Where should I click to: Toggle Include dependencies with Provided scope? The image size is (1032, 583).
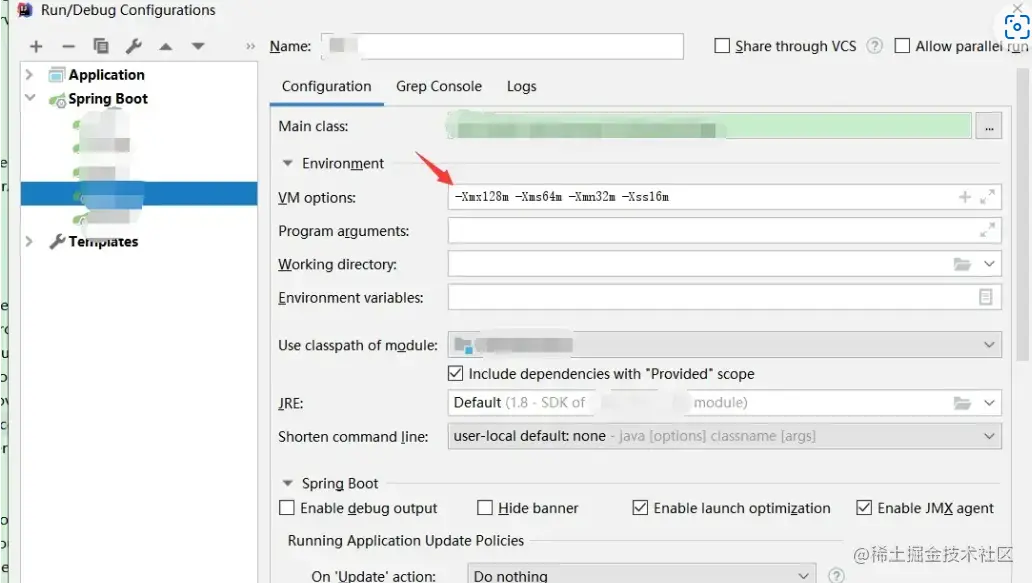coord(455,374)
